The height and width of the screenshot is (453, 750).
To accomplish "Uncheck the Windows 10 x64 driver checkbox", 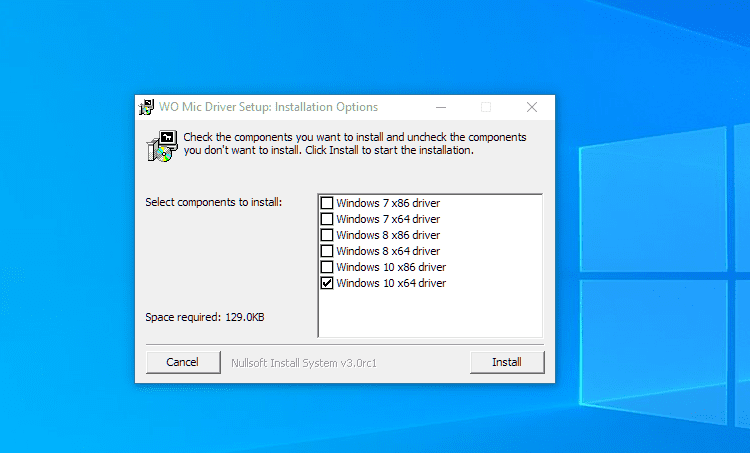I will click(x=327, y=283).
